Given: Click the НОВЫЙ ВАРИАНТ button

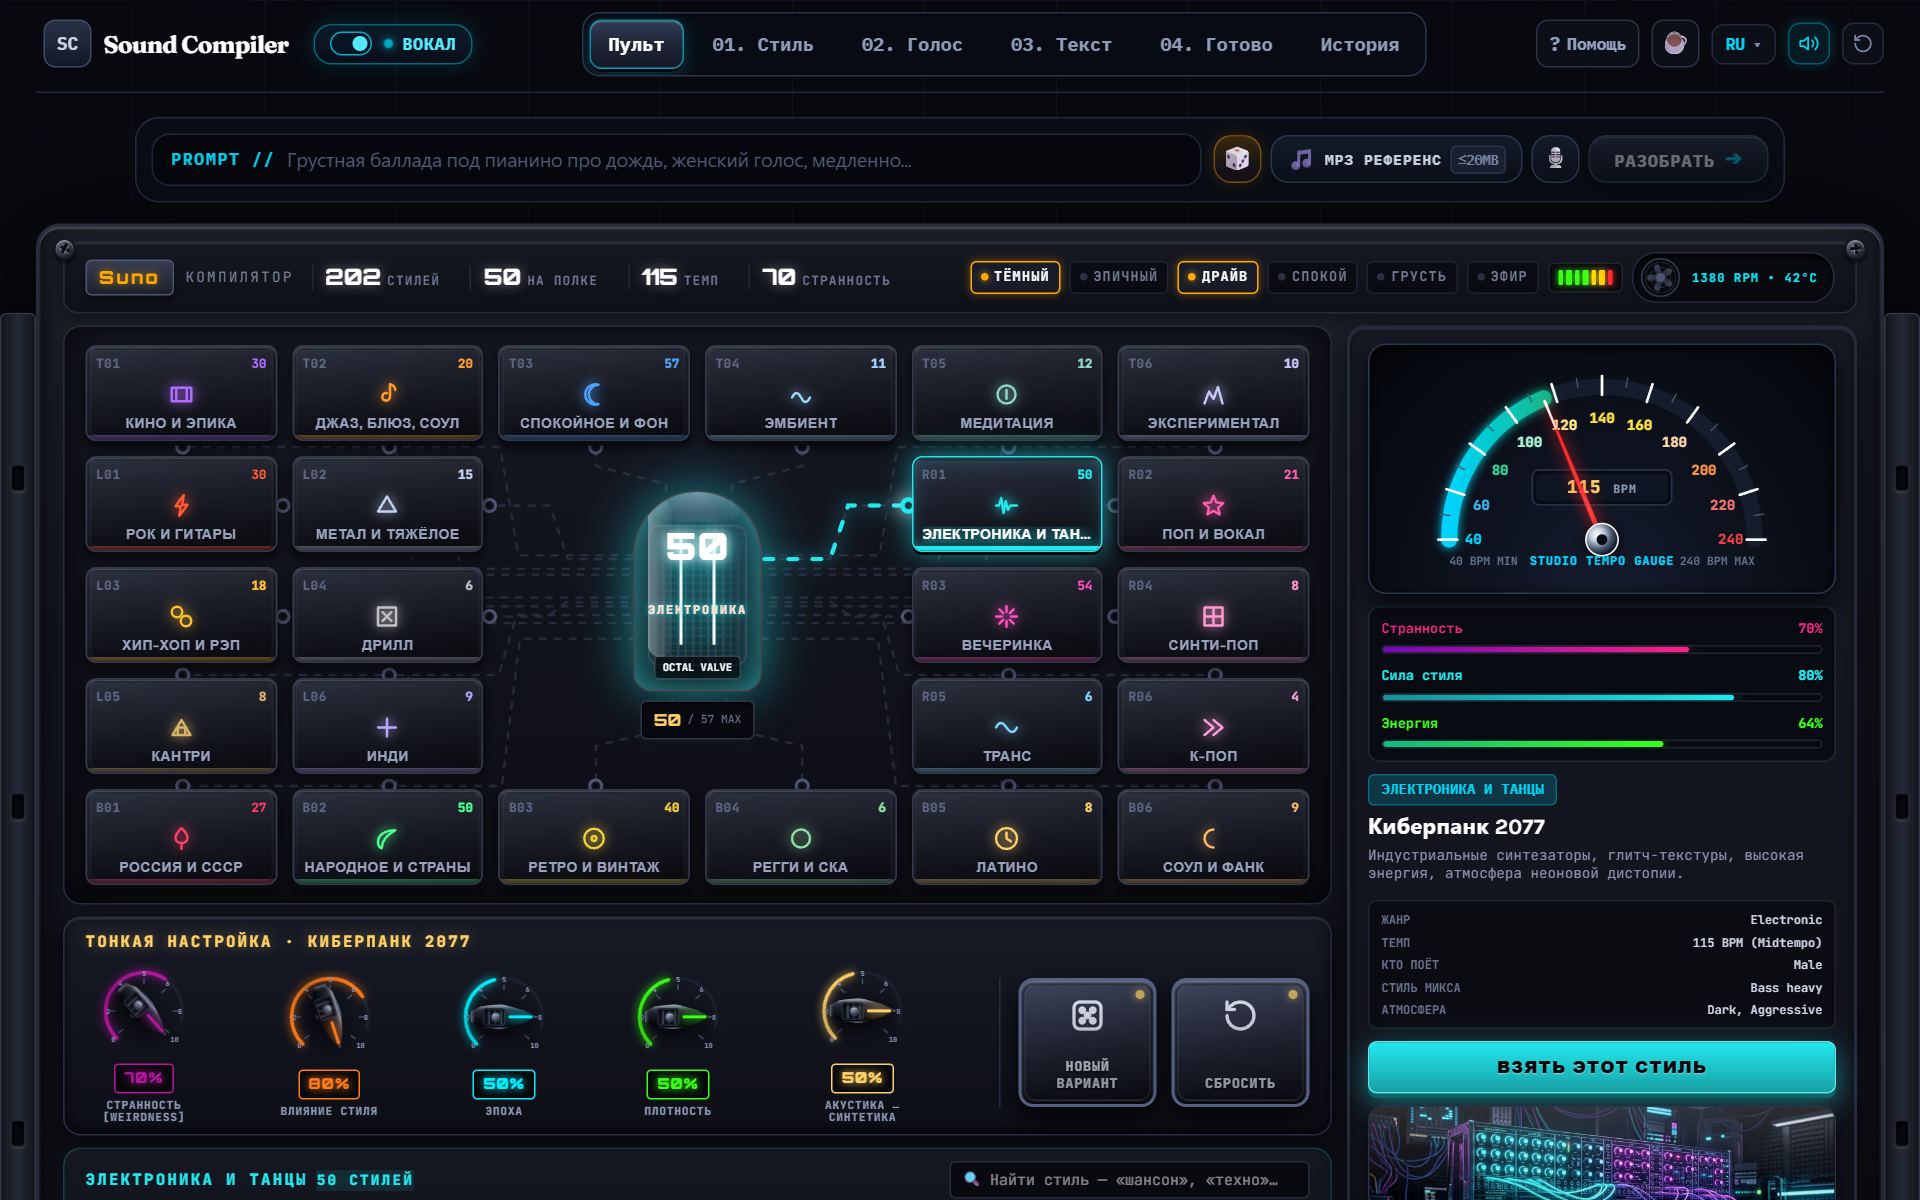Looking at the screenshot, I should point(1087,1042).
